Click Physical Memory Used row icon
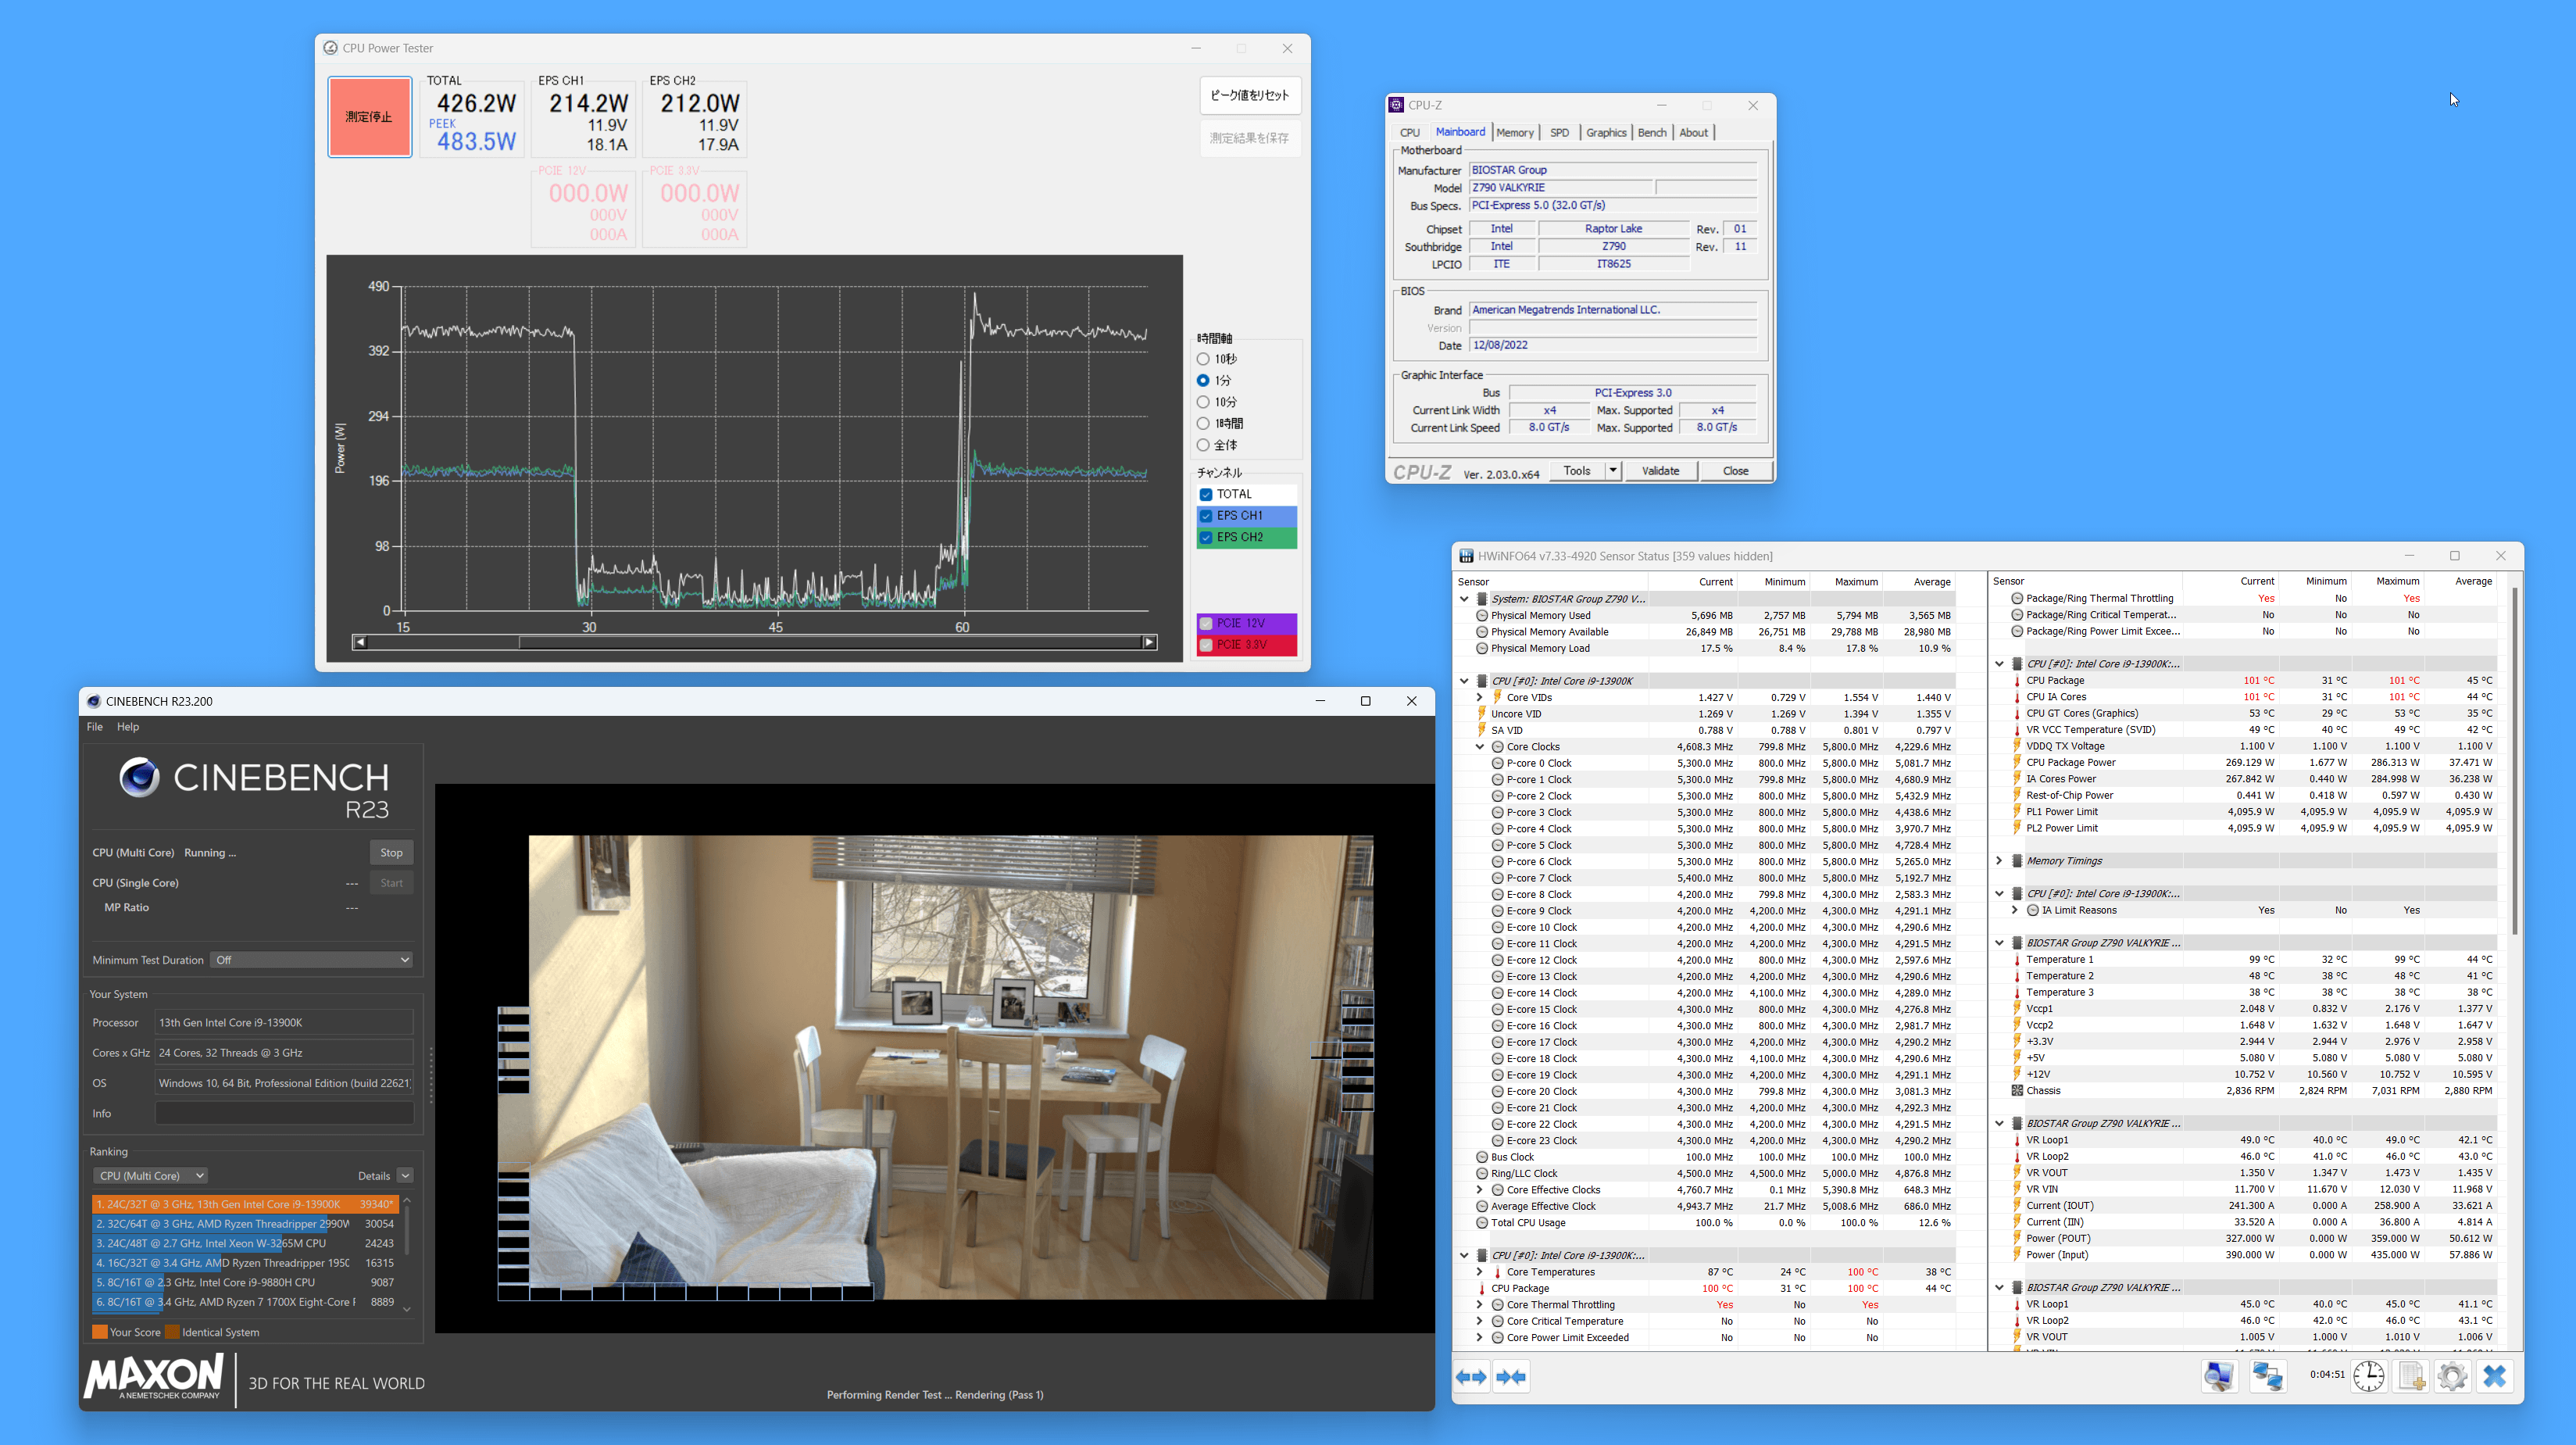The width and height of the screenshot is (2576, 1445). point(1481,616)
